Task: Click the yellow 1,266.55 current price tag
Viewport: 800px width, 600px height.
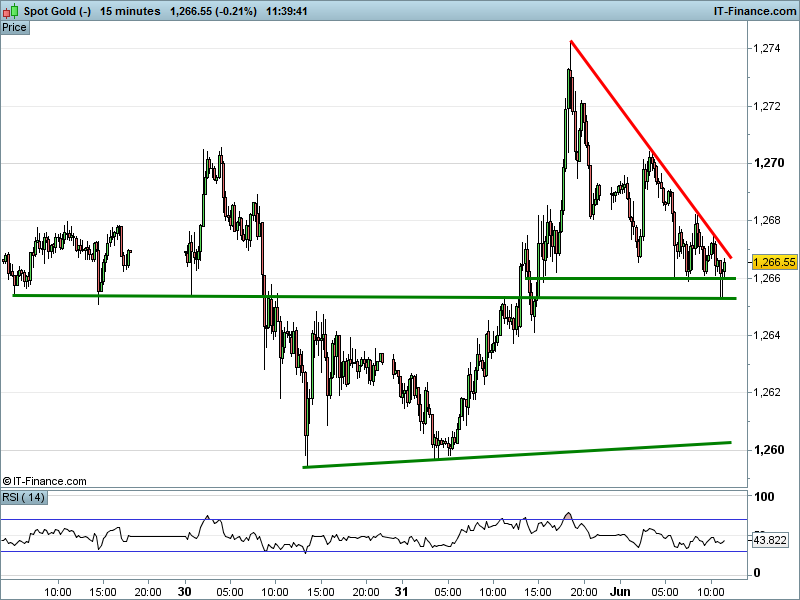Action: tap(774, 262)
